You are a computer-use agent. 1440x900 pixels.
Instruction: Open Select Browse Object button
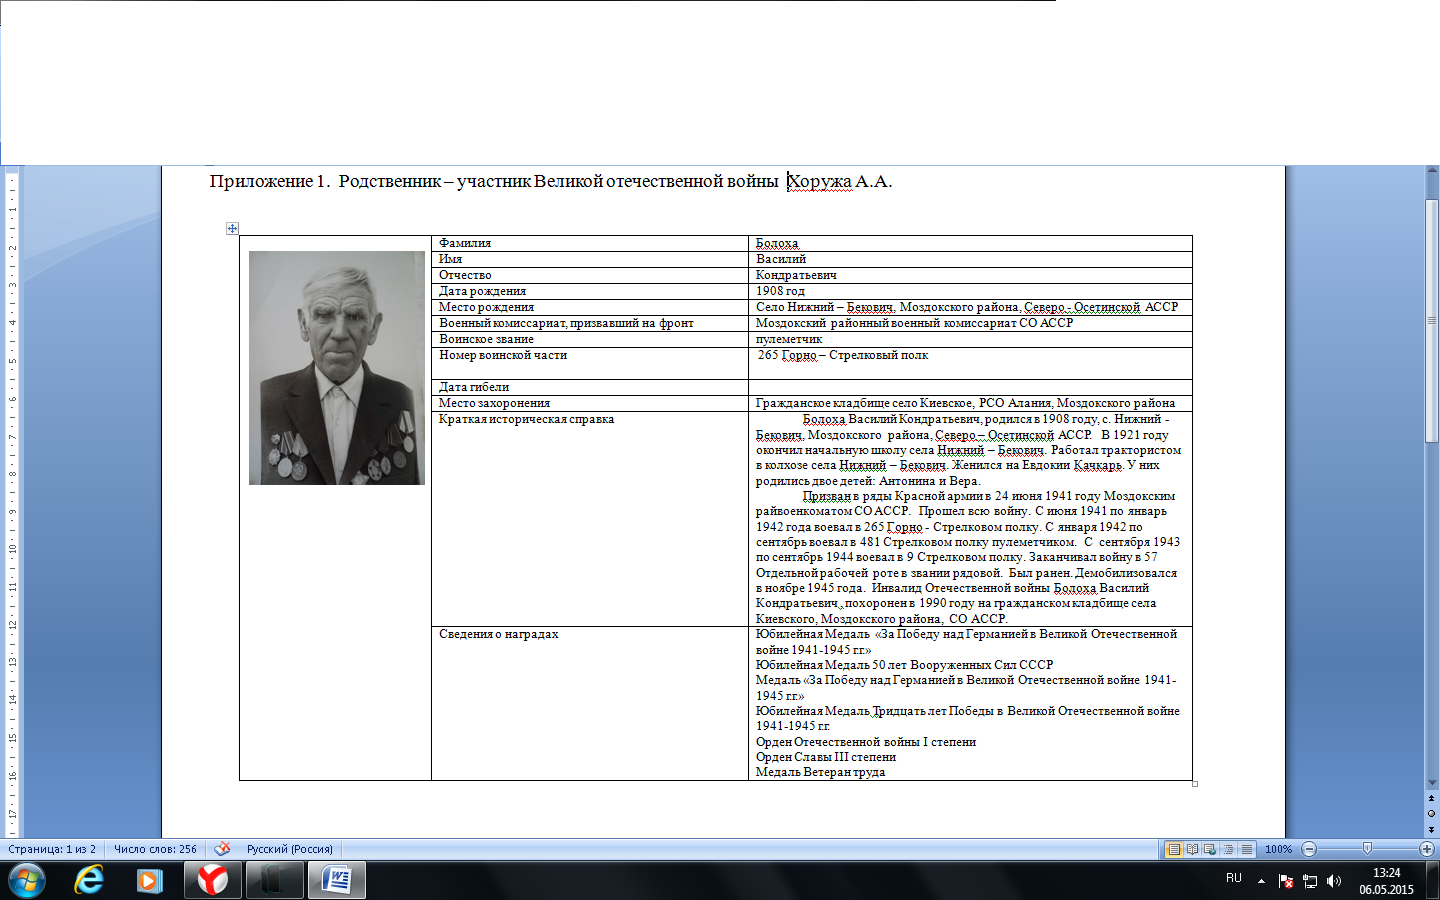coord(1432,813)
